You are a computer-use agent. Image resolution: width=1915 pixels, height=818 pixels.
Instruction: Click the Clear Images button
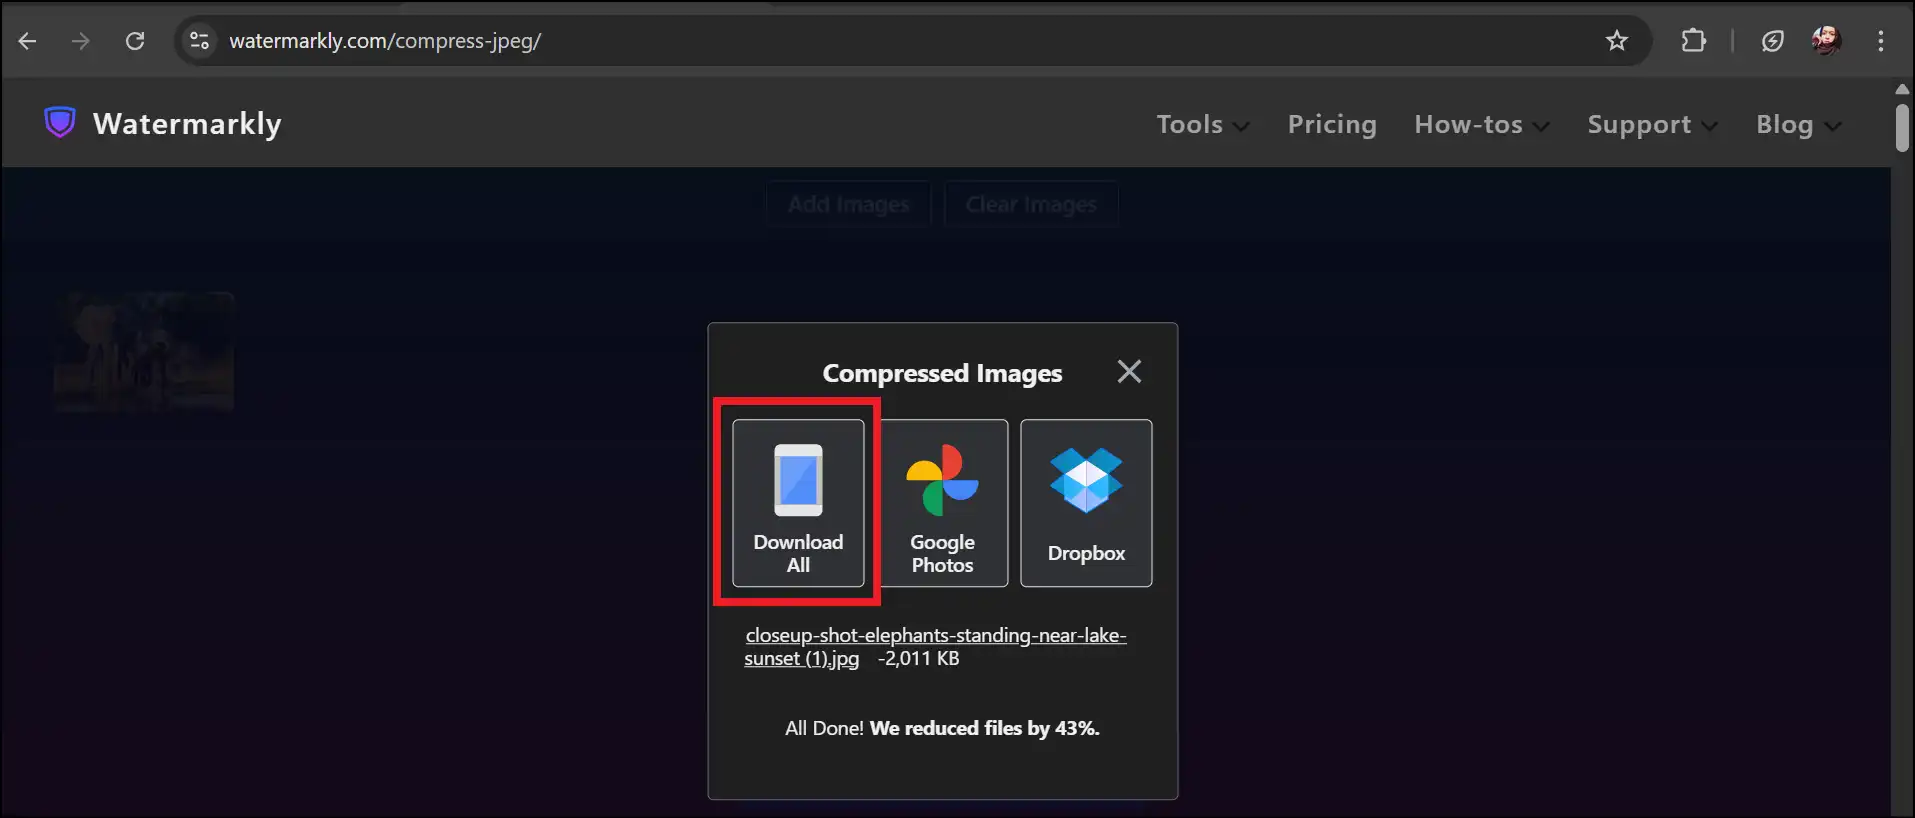point(1031,204)
